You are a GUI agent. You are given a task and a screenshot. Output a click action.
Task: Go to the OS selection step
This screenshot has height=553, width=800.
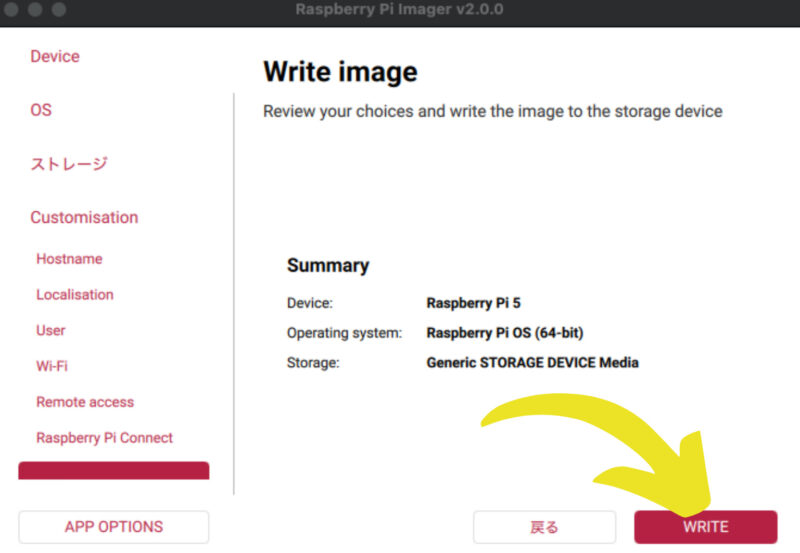point(41,110)
